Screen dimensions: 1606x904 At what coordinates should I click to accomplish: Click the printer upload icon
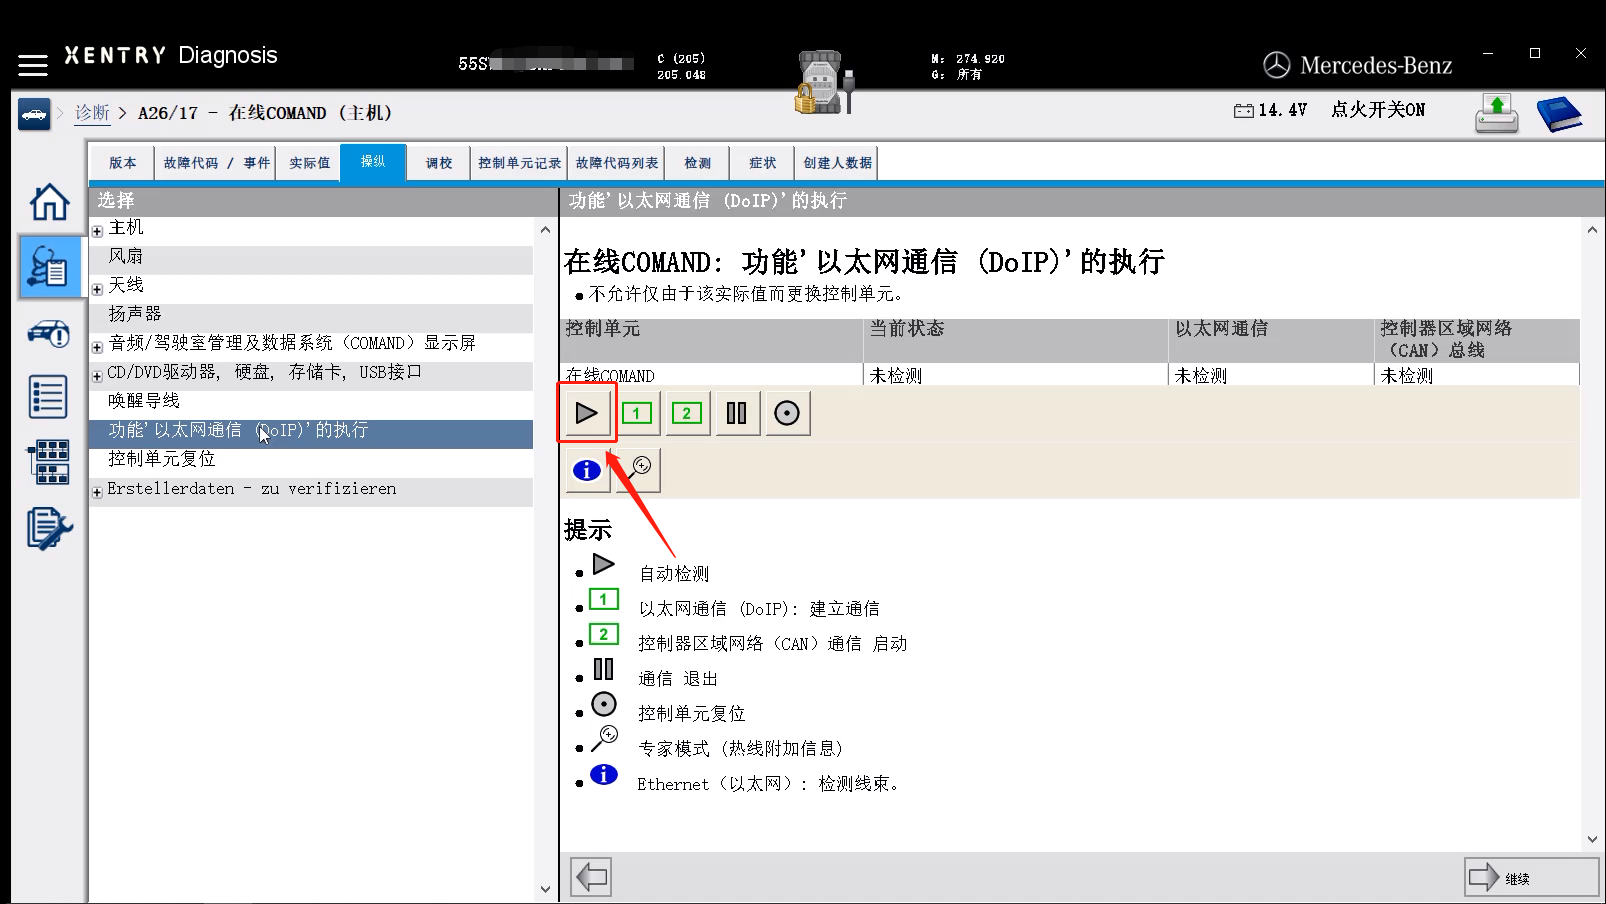coord(1497,113)
